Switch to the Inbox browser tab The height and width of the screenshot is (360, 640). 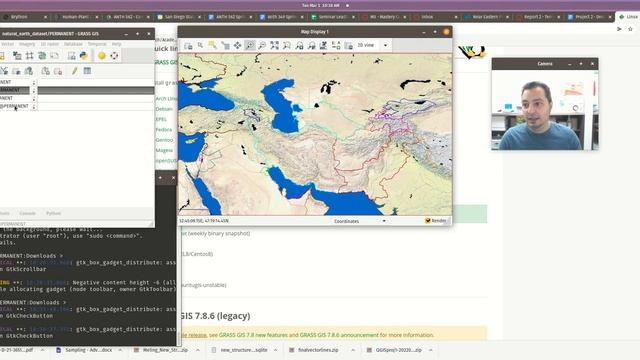435,17
